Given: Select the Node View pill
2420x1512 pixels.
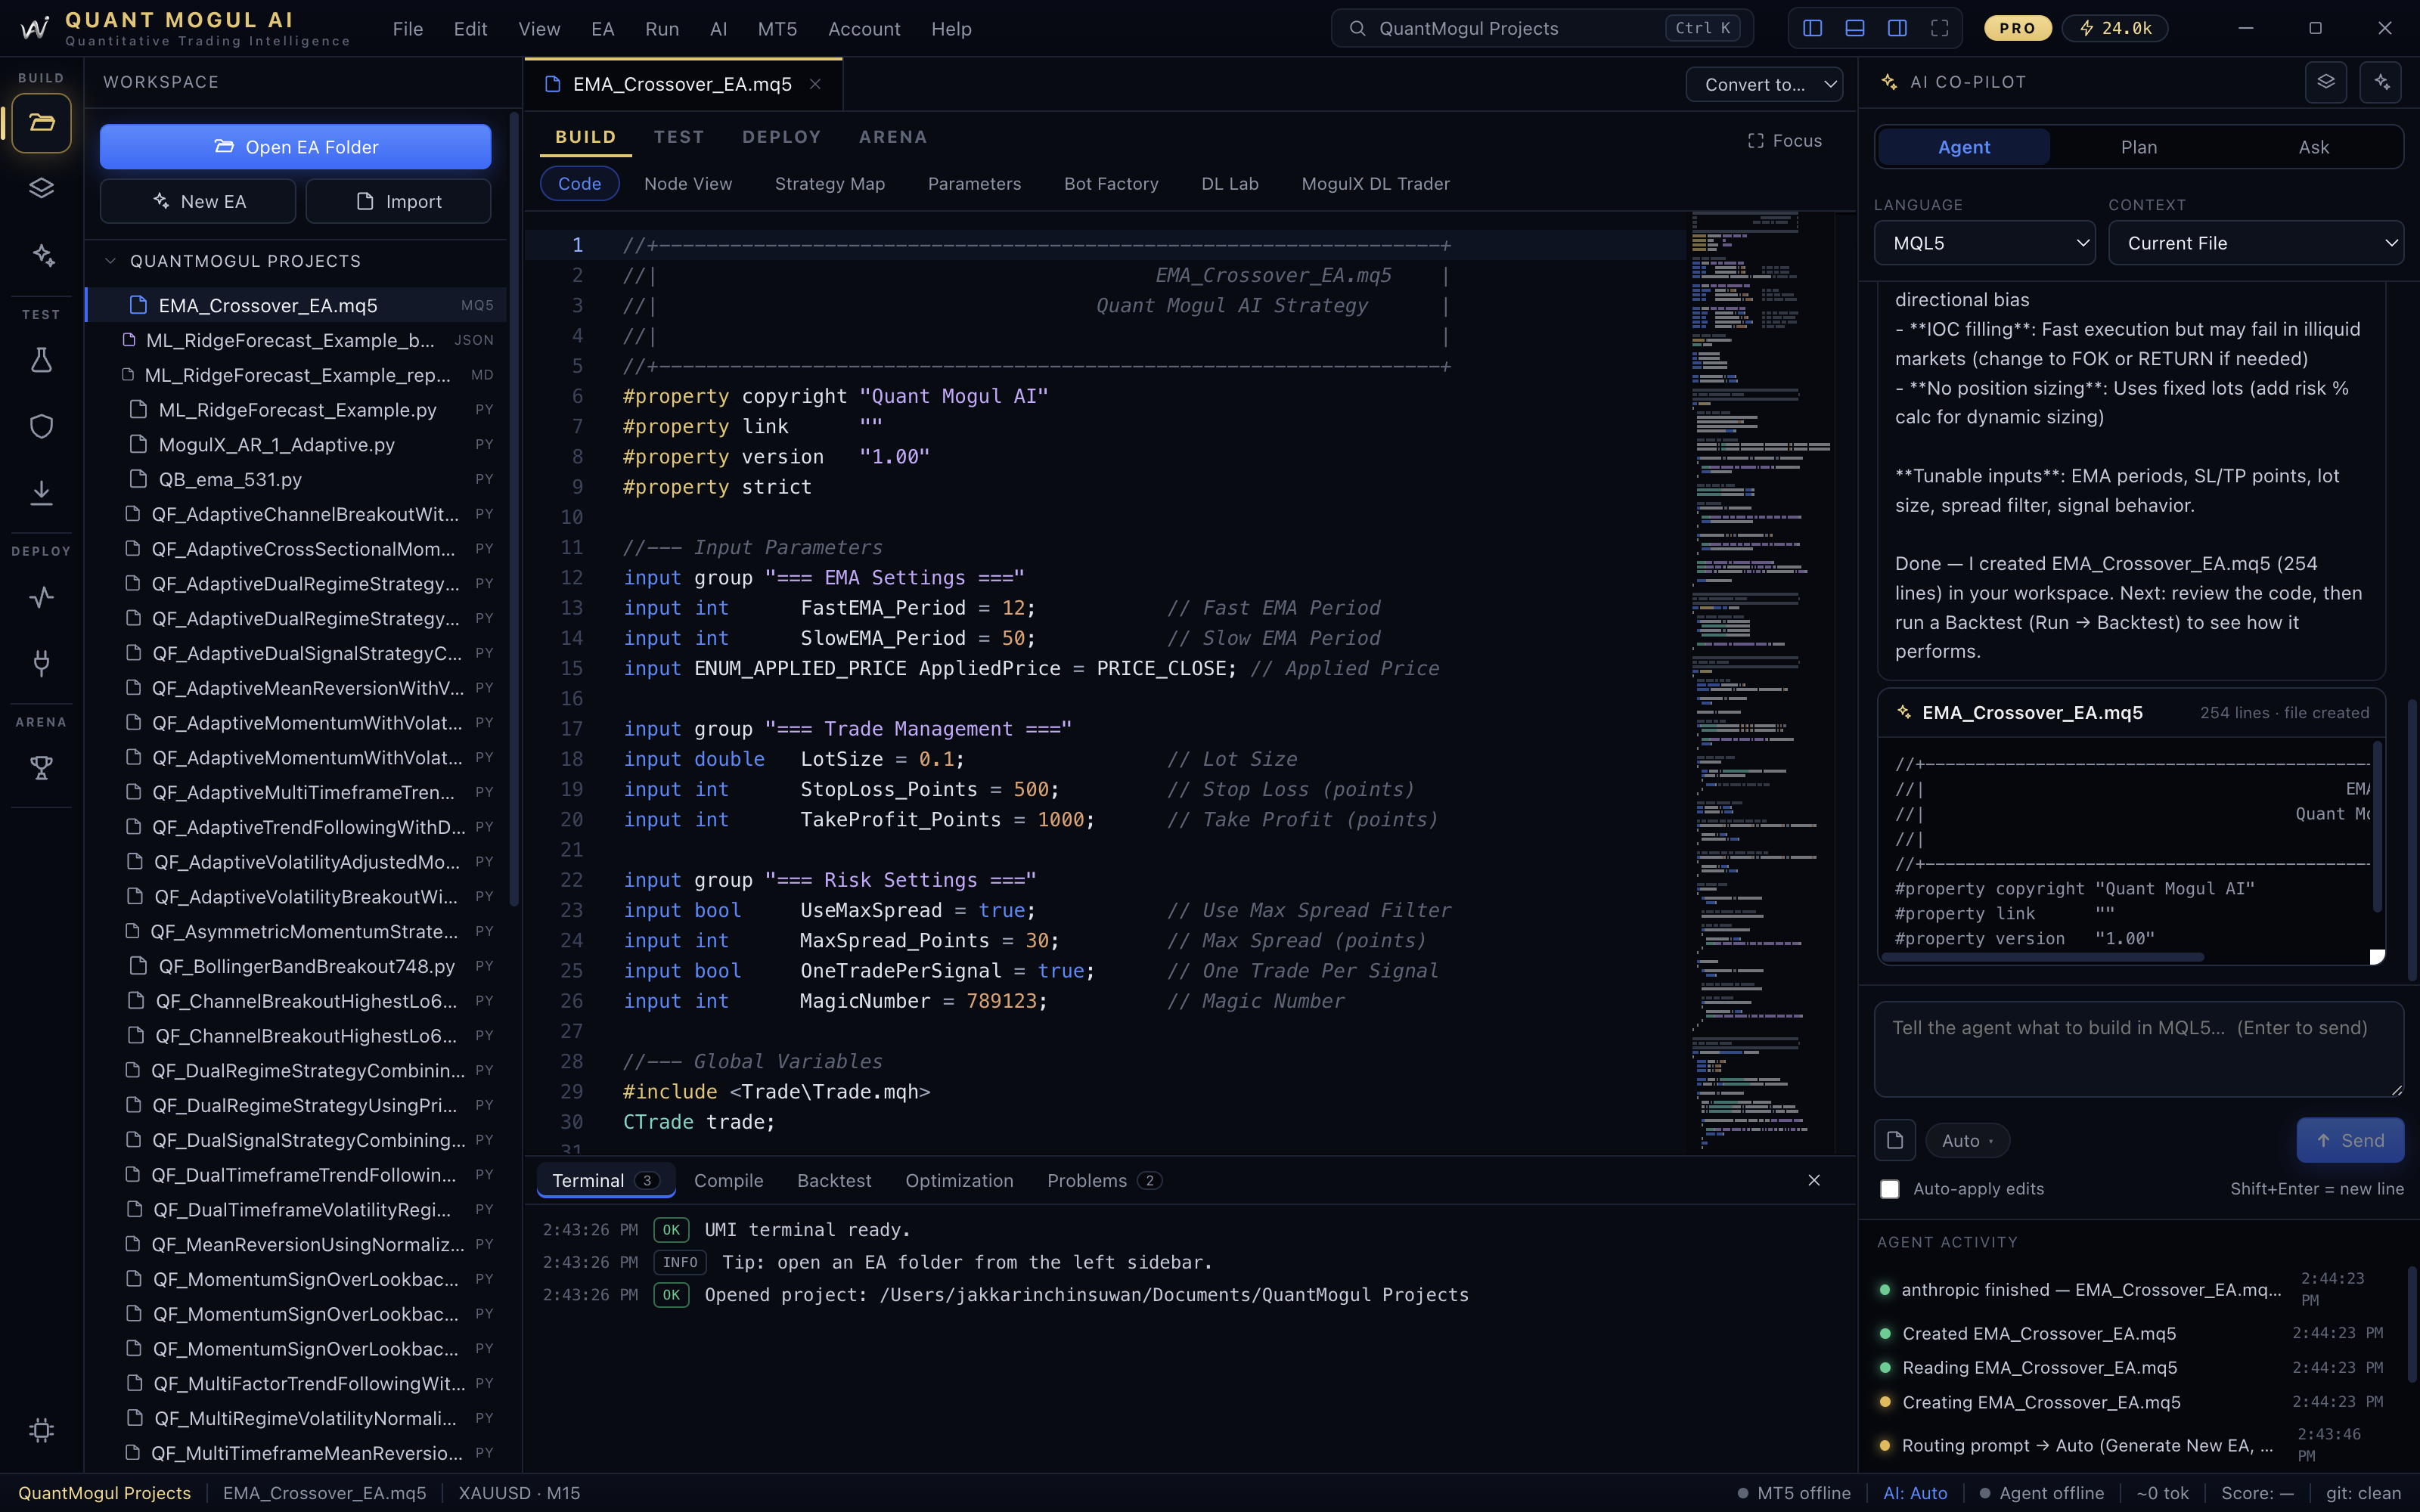Looking at the screenshot, I should (x=688, y=184).
